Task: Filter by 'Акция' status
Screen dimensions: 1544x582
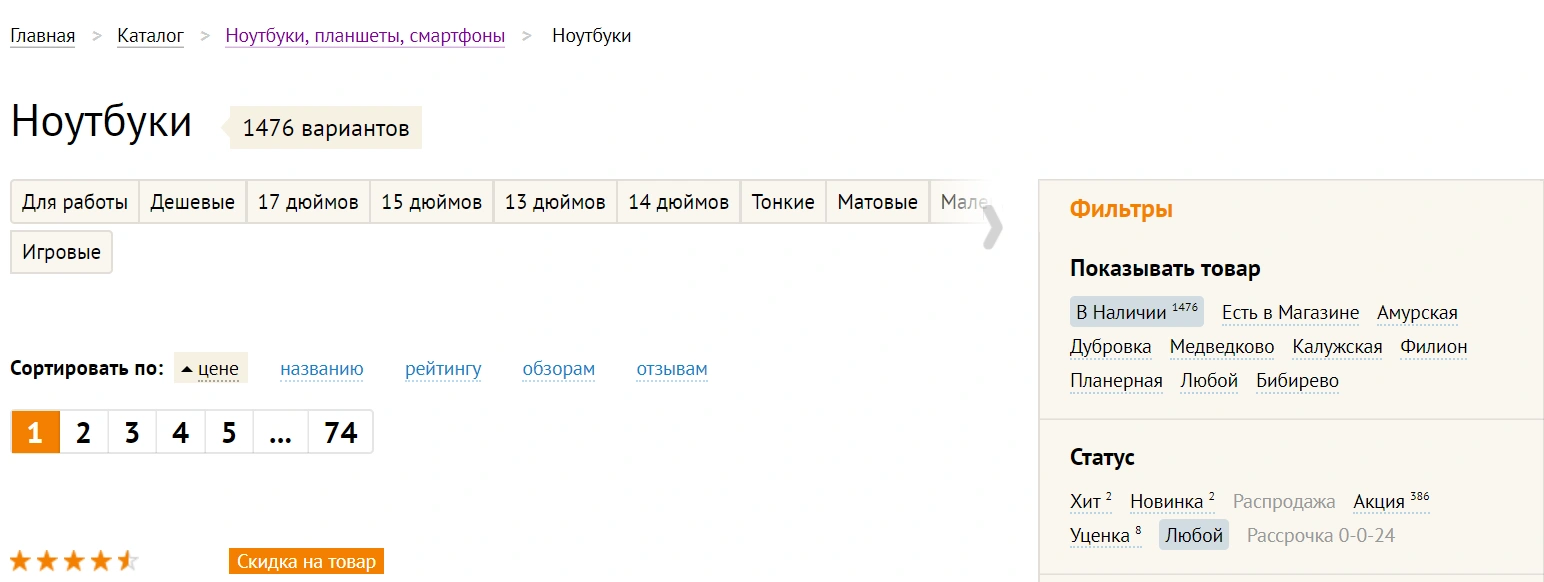Action: pyautogui.click(x=1379, y=502)
